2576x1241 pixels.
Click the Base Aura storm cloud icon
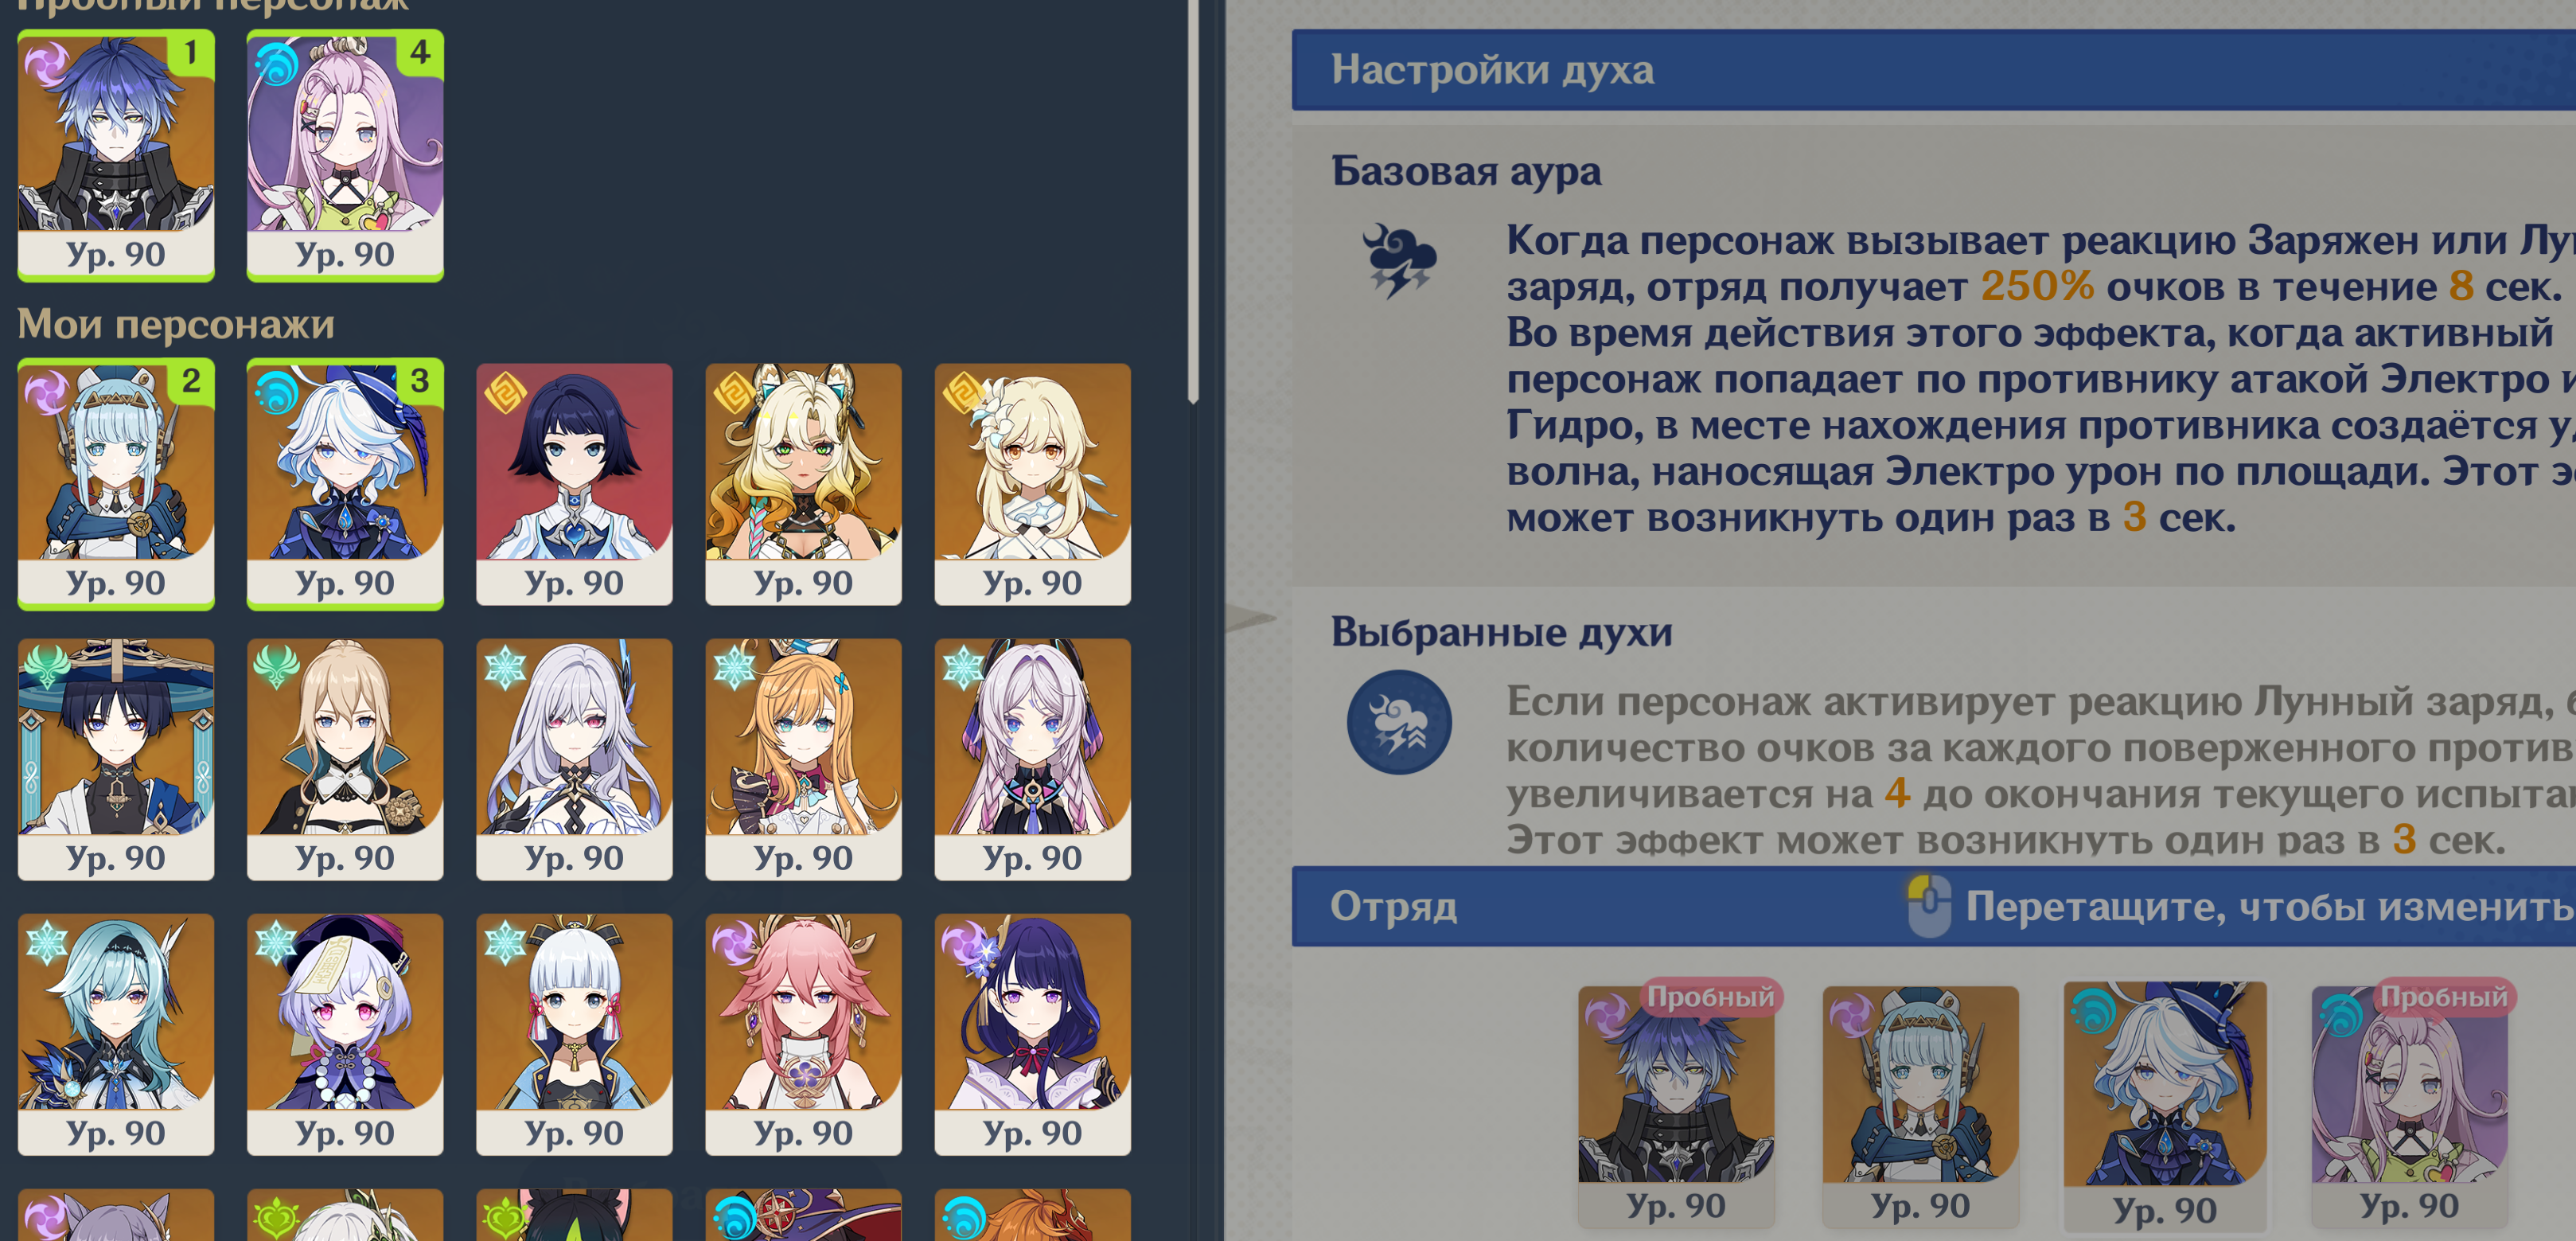pos(1399,260)
